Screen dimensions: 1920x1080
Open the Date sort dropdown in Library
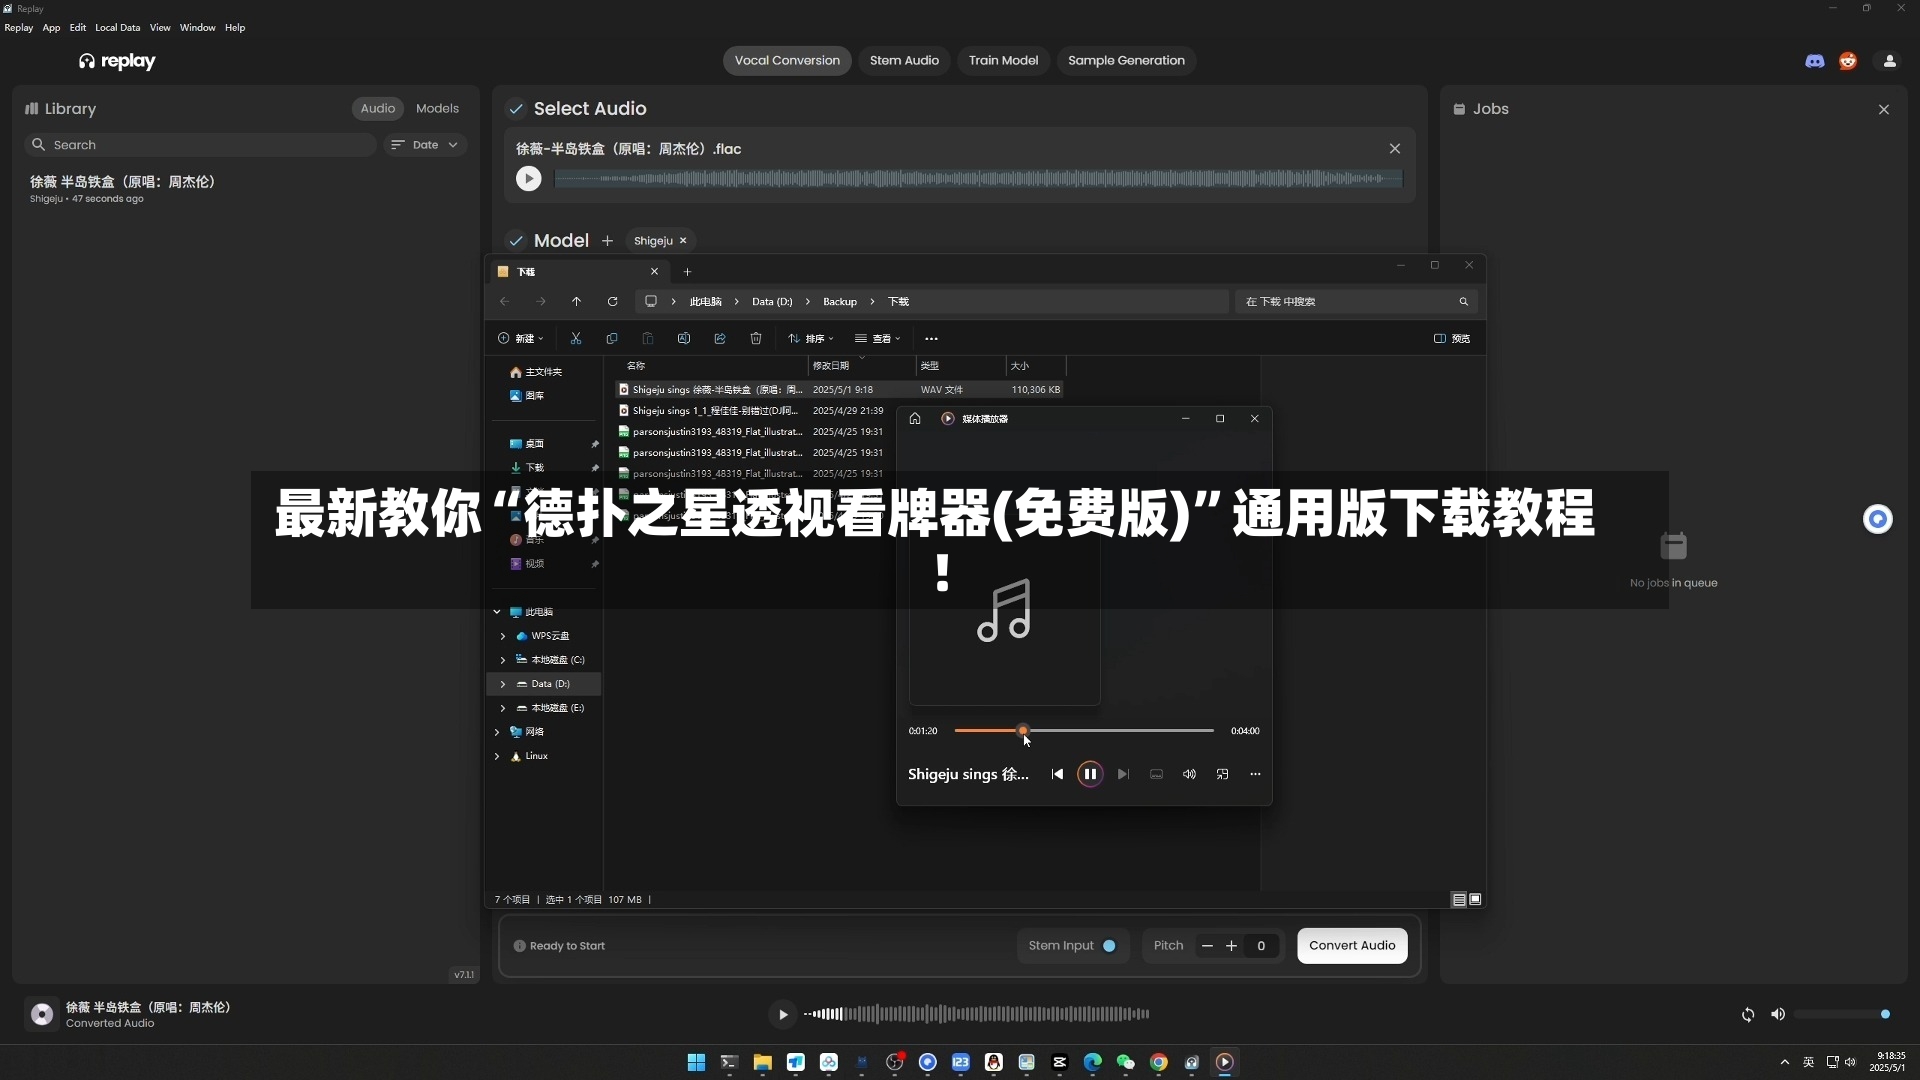pyautogui.click(x=425, y=145)
